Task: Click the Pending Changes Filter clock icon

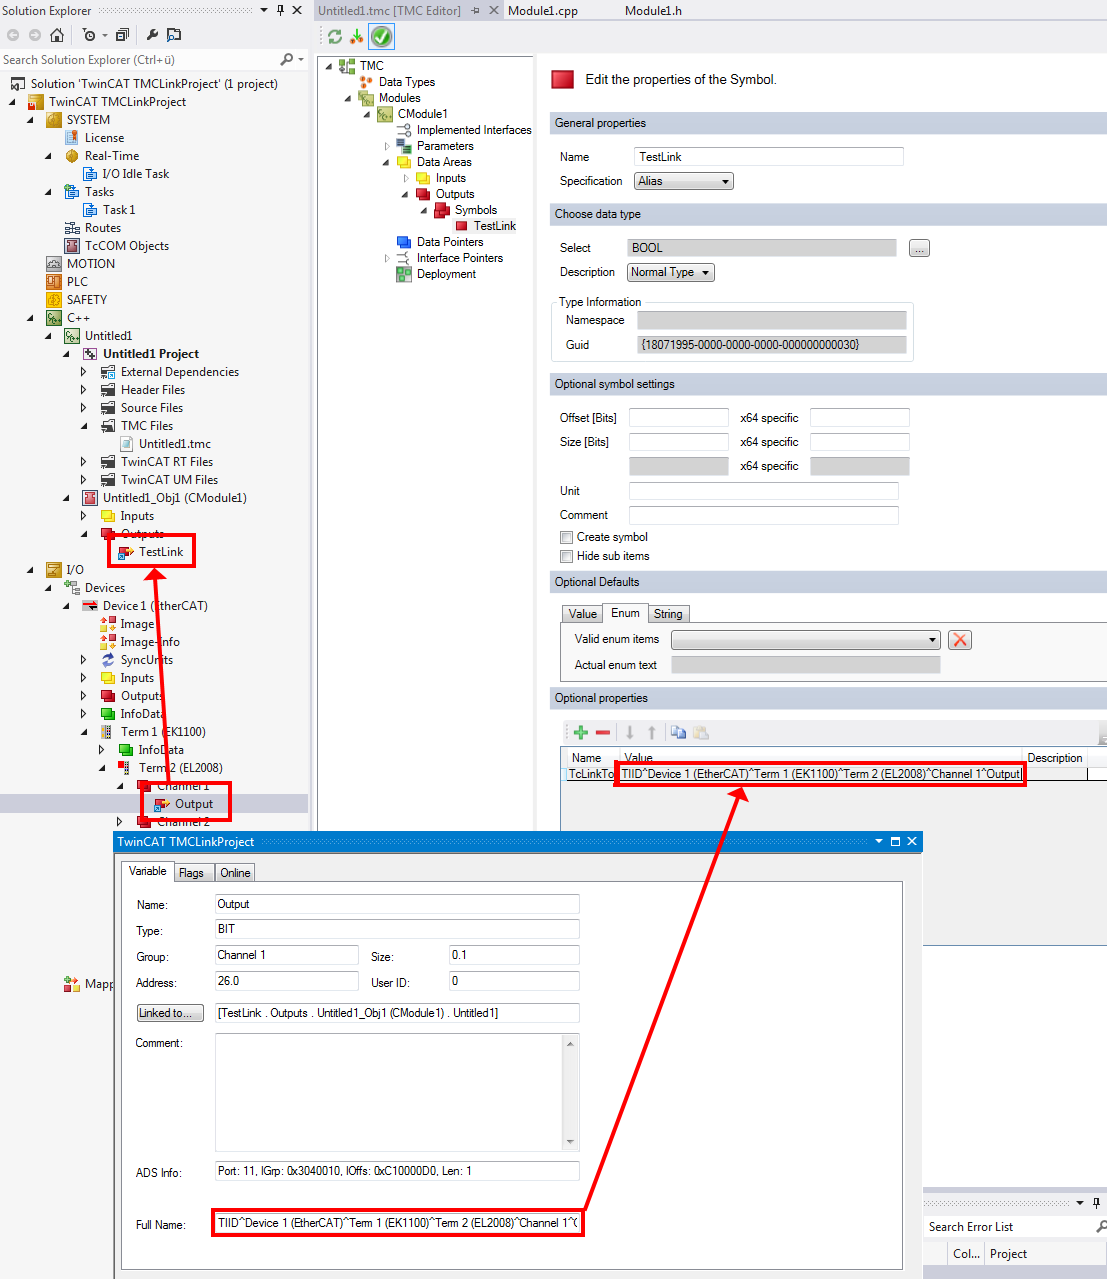Action: 89,35
